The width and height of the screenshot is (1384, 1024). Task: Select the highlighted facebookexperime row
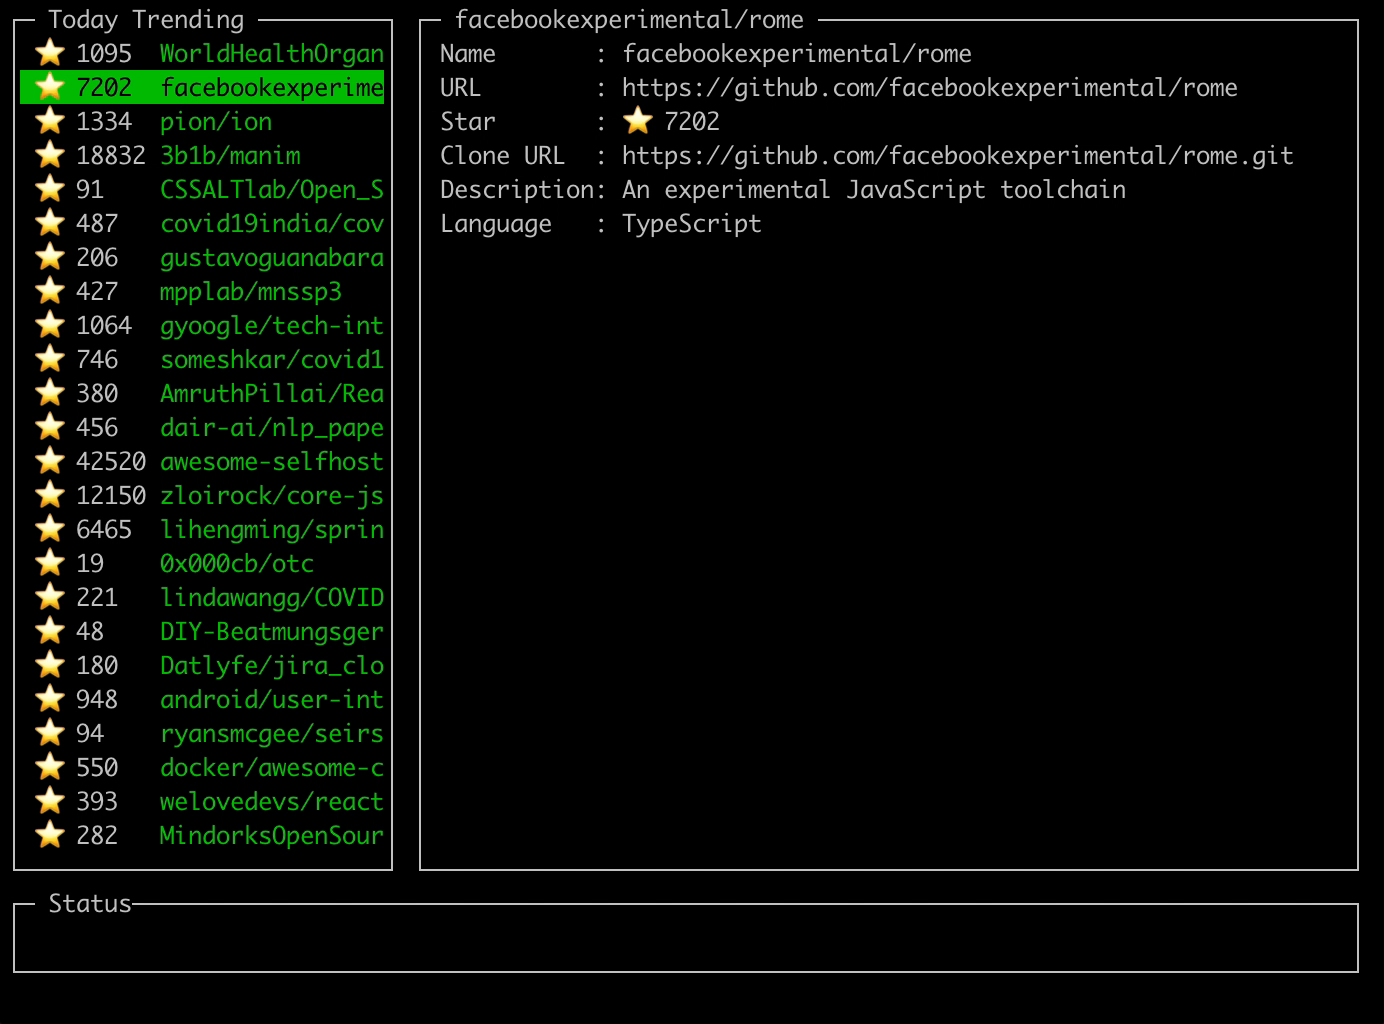(x=202, y=87)
